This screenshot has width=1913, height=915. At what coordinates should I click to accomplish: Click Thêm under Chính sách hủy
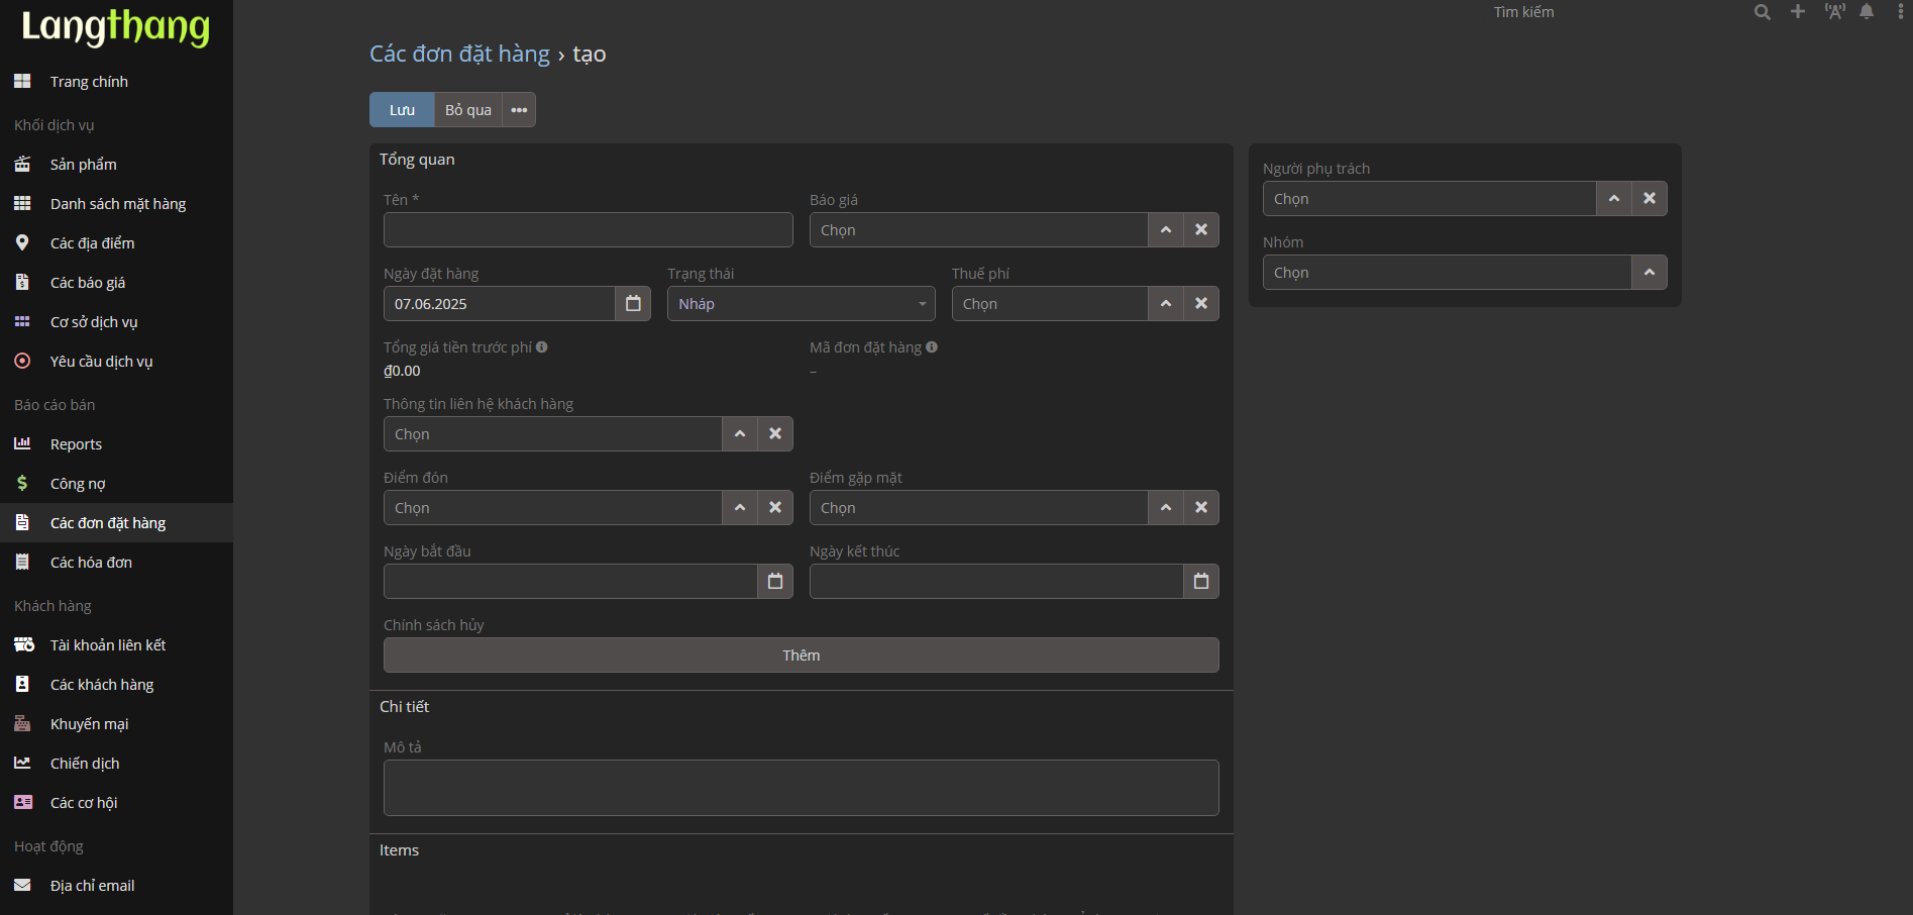pyautogui.click(x=800, y=655)
